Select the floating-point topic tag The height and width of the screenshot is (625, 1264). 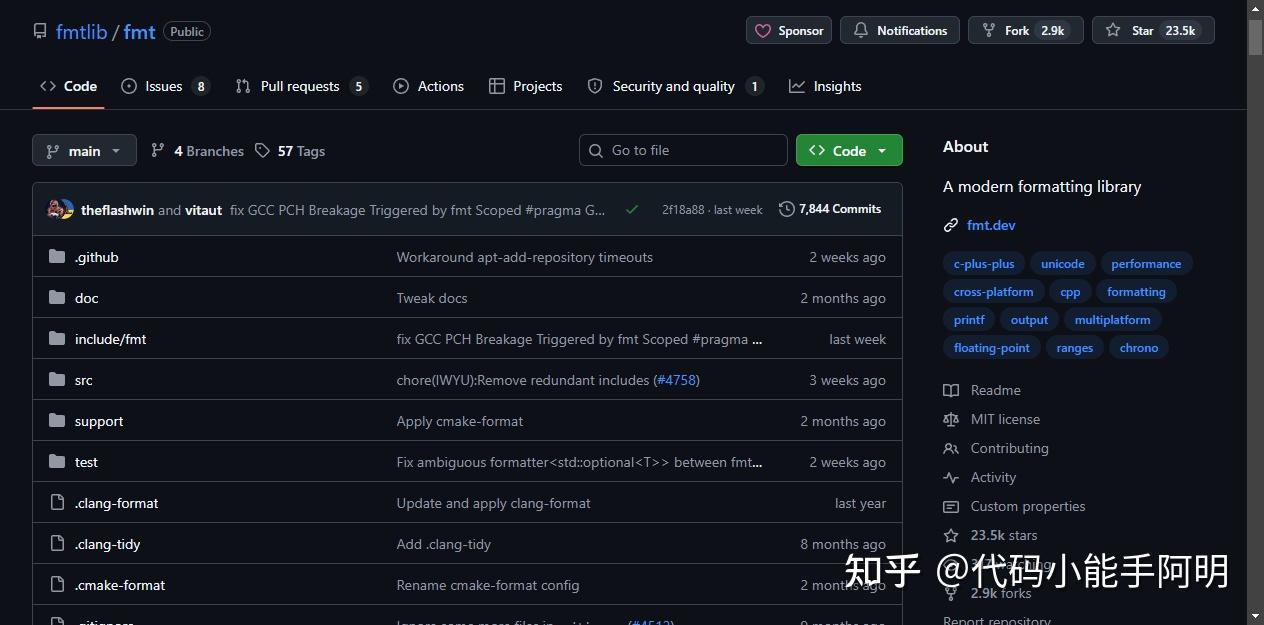click(x=992, y=348)
